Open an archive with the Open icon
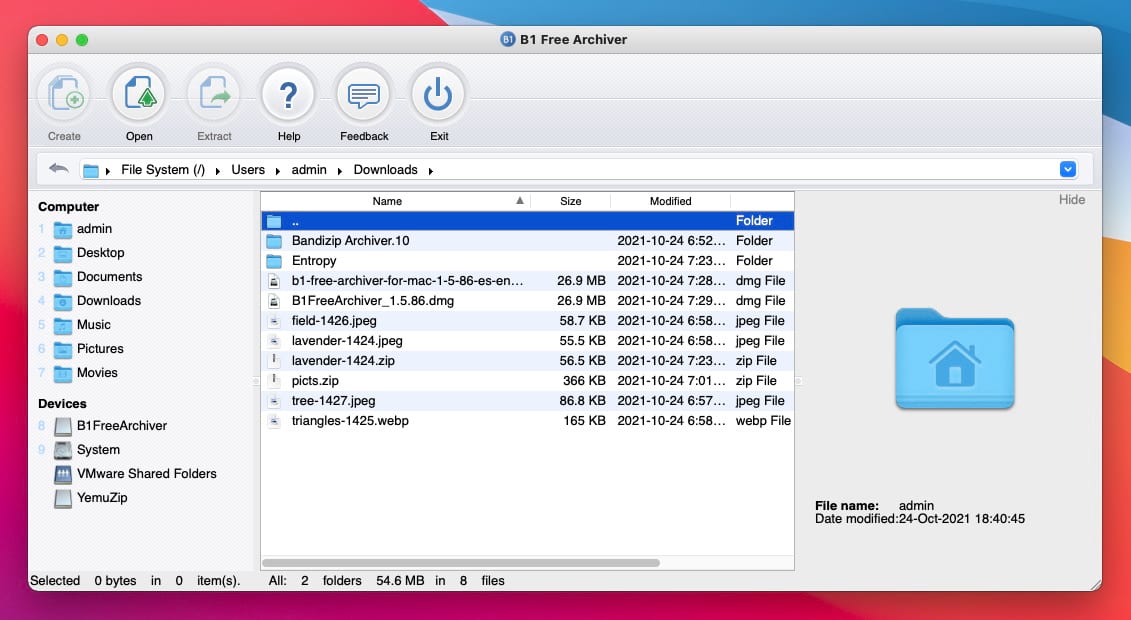 click(139, 95)
